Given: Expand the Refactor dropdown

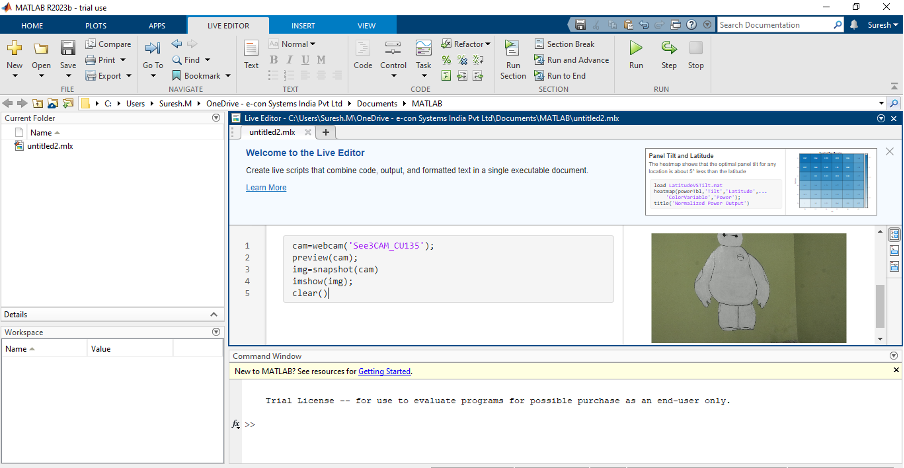Looking at the screenshot, I should point(487,44).
